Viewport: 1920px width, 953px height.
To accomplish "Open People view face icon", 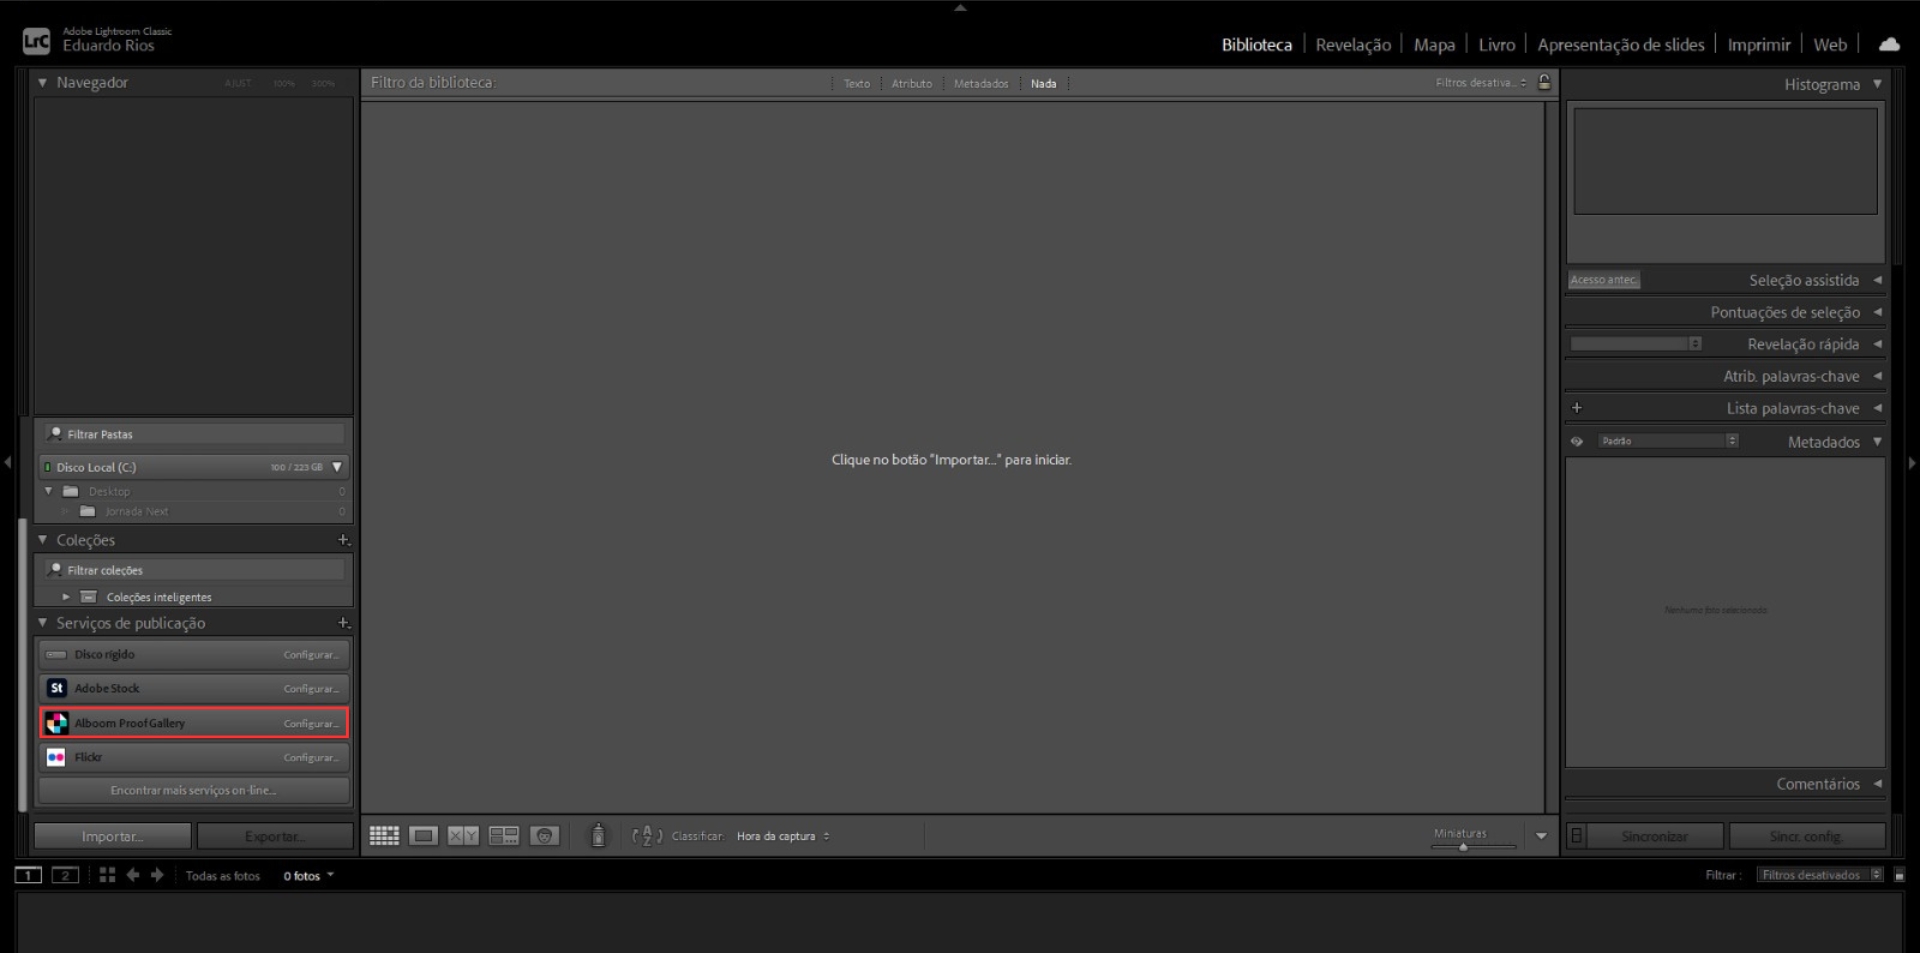I will pos(544,836).
